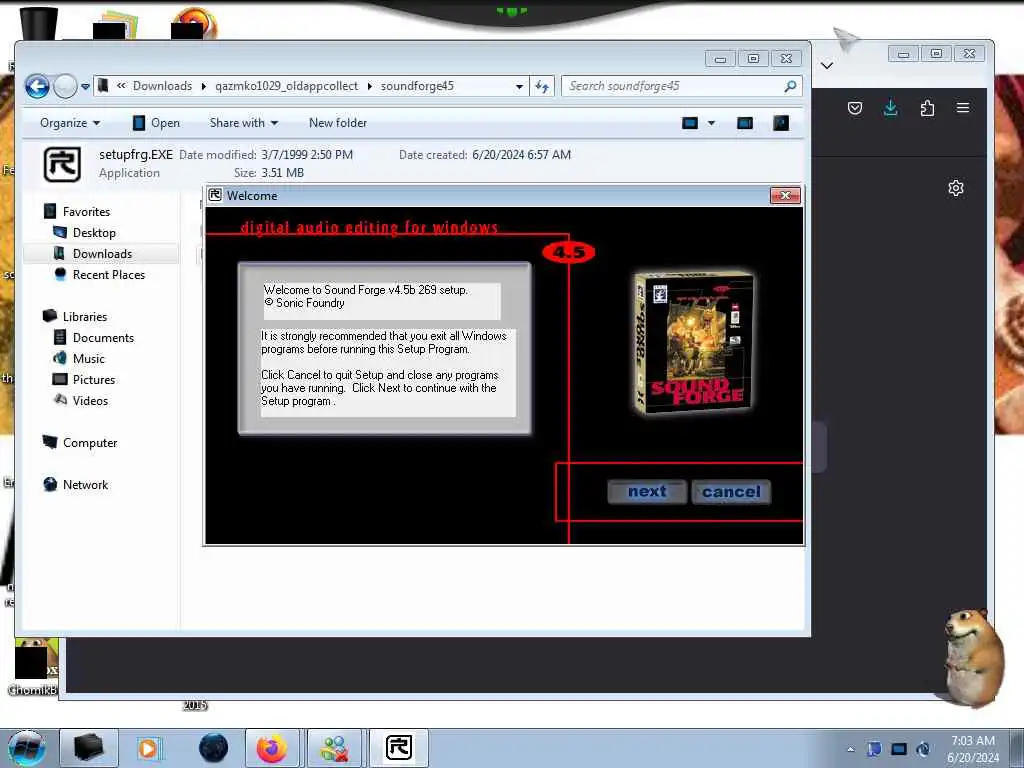Click Downloads in the address breadcrumb
Image resolution: width=1024 pixels, height=768 pixels.
coord(162,86)
